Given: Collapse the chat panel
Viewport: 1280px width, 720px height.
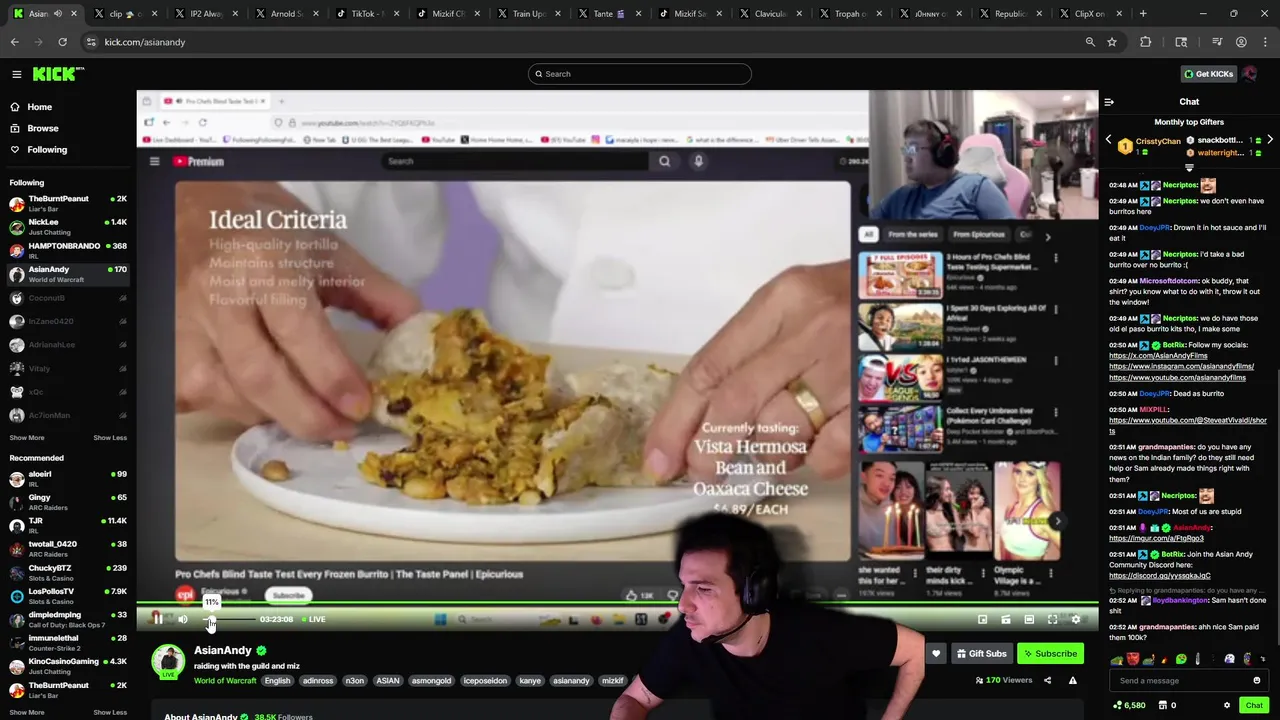Looking at the screenshot, I should [x=1109, y=102].
